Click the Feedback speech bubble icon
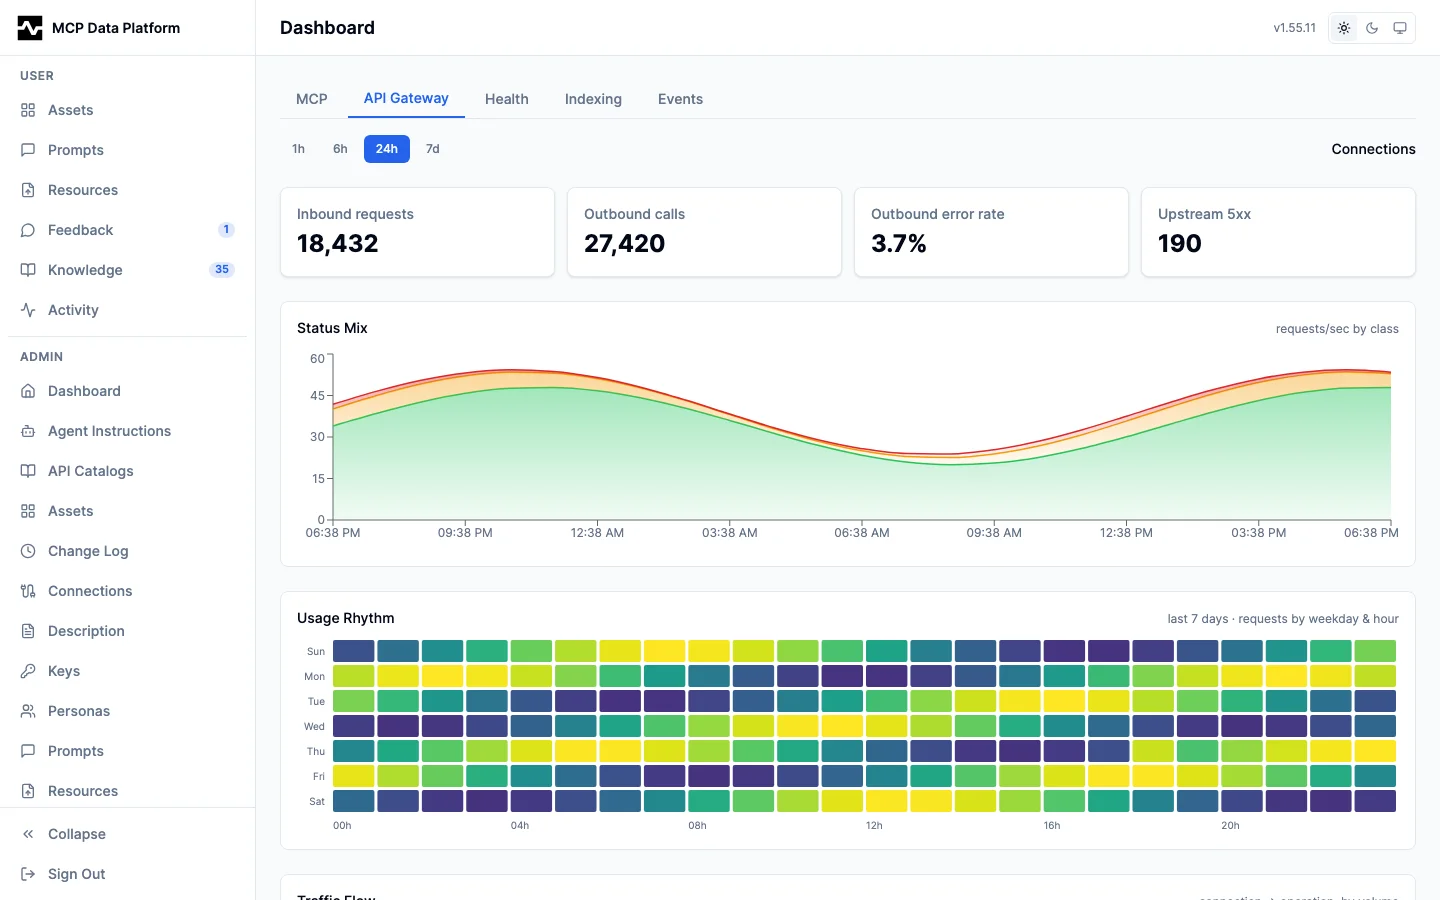The height and width of the screenshot is (900, 1440). tap(28, 230)
